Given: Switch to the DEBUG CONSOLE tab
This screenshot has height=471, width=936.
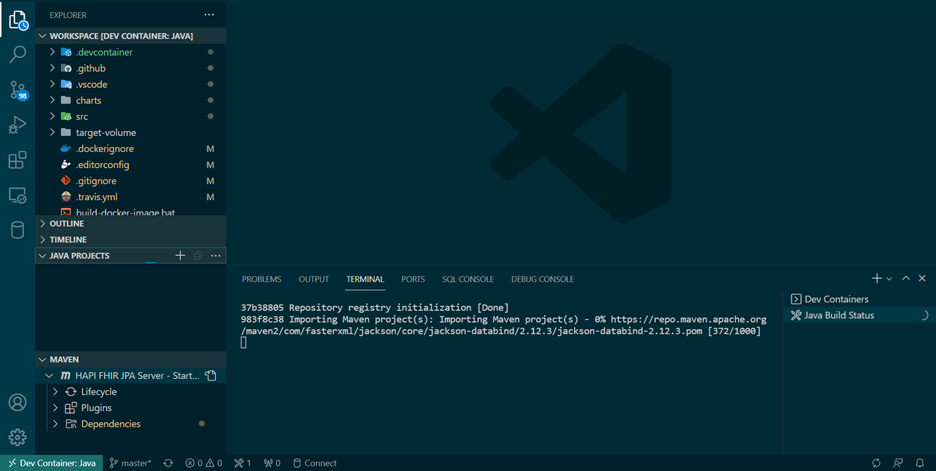Looking at the screenshot, I should [542, 279].
